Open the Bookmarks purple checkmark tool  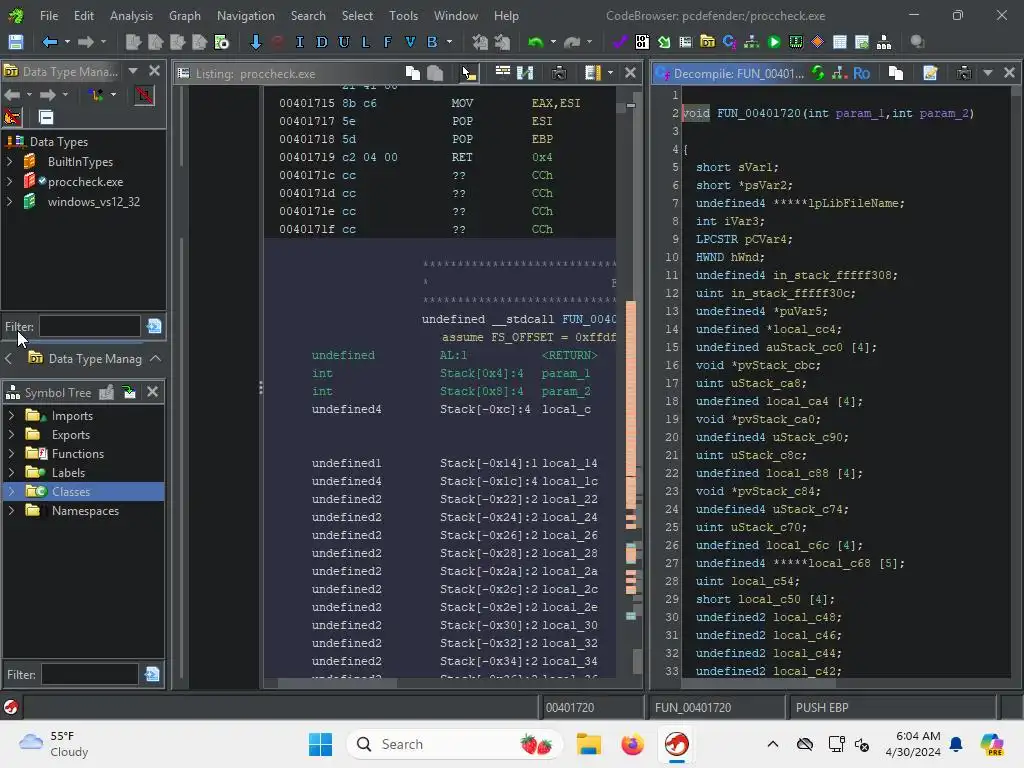click(620, 42)
